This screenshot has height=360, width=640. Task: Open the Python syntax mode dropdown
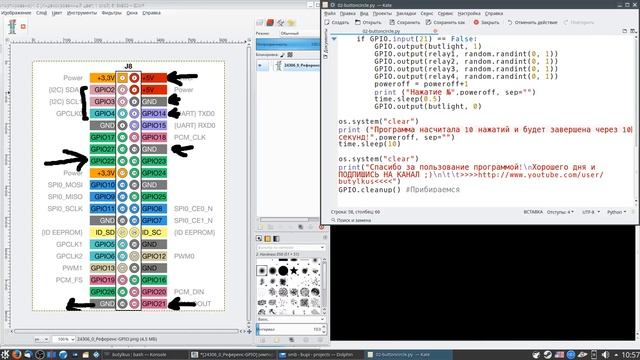(x=616, y=212)
